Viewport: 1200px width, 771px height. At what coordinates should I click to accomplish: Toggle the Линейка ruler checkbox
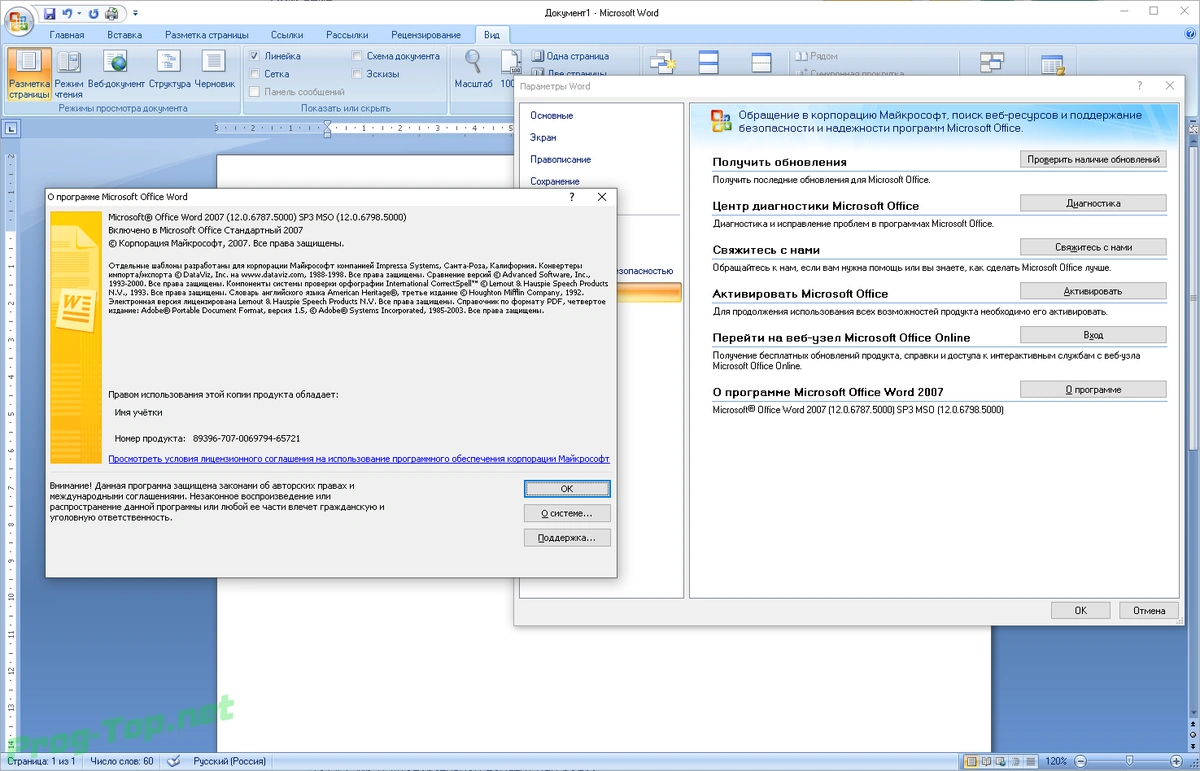click(256, 56)
